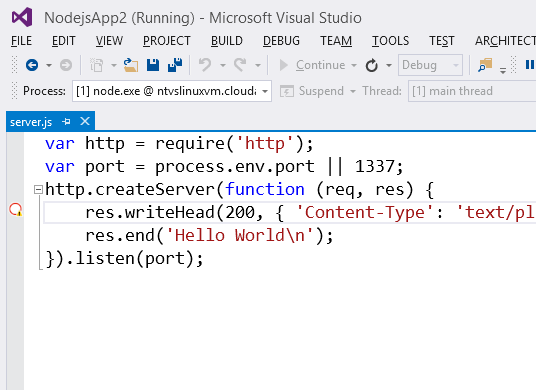Viewport: 536px width, 390px height.
Task: Click the Continue button
Action: pyautogui.click(x=312, y=65)
